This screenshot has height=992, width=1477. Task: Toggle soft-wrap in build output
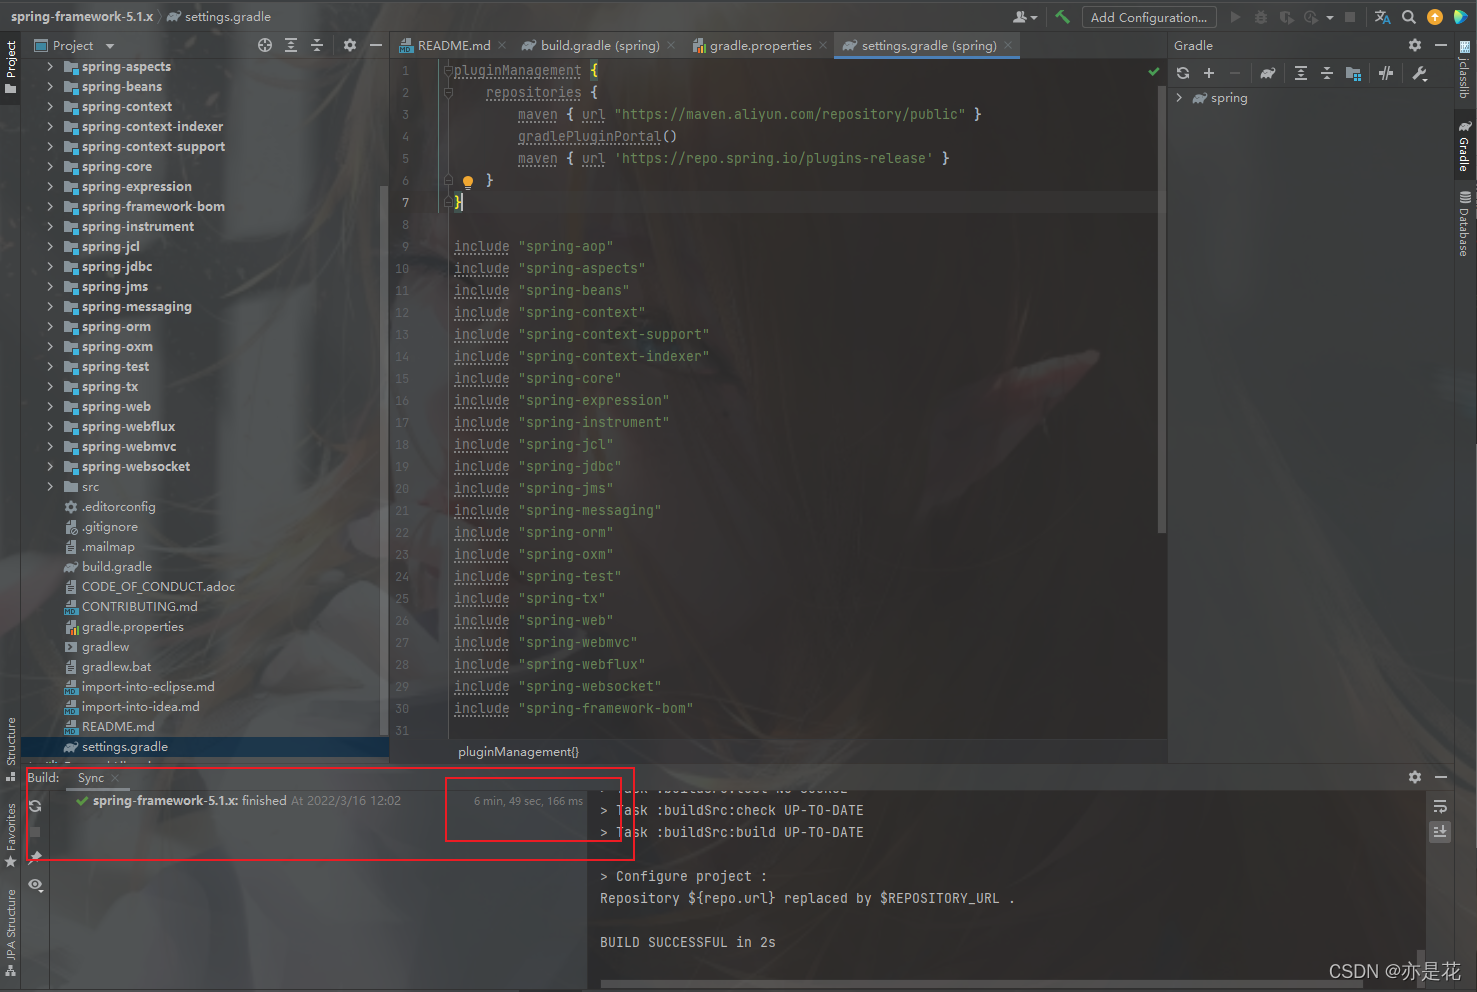click(1440, 806)
